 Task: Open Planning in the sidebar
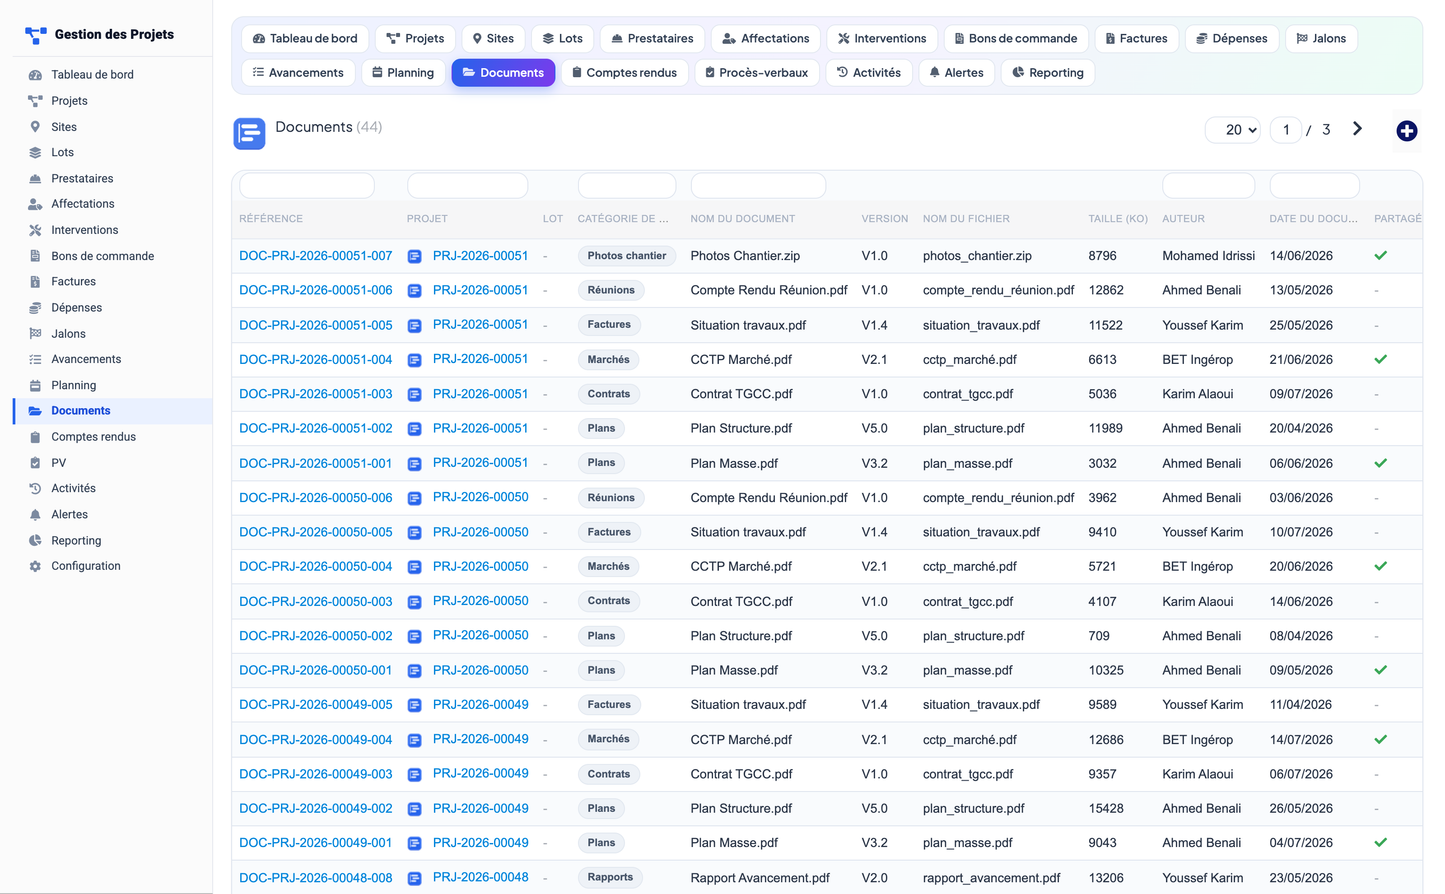point(74,385)
